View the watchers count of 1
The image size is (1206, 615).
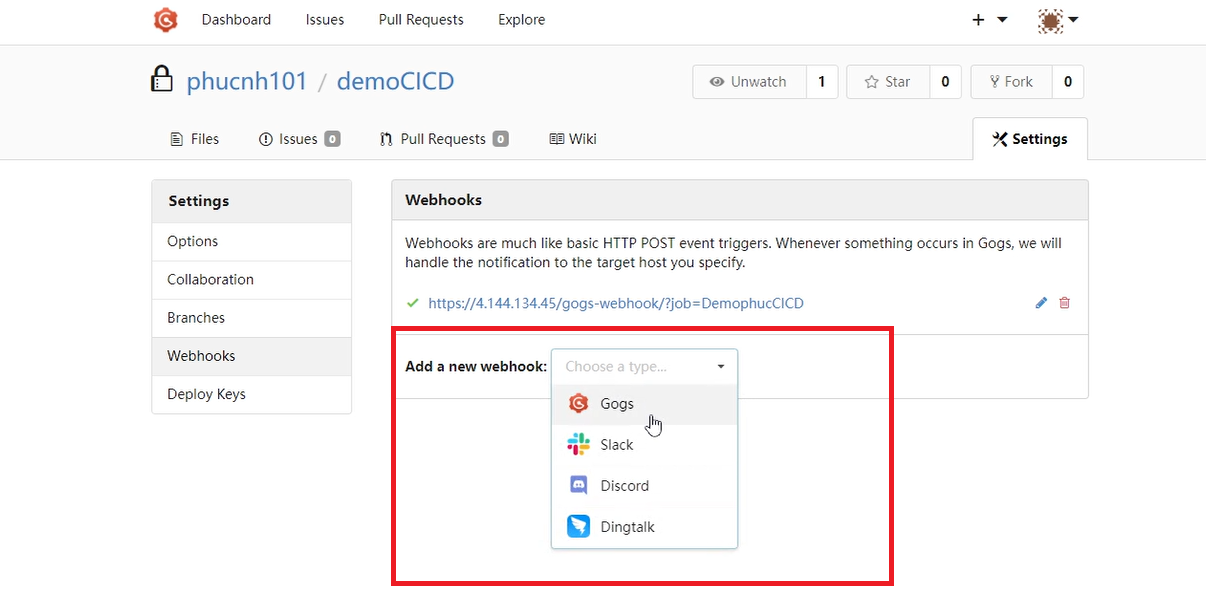(822, 82)
